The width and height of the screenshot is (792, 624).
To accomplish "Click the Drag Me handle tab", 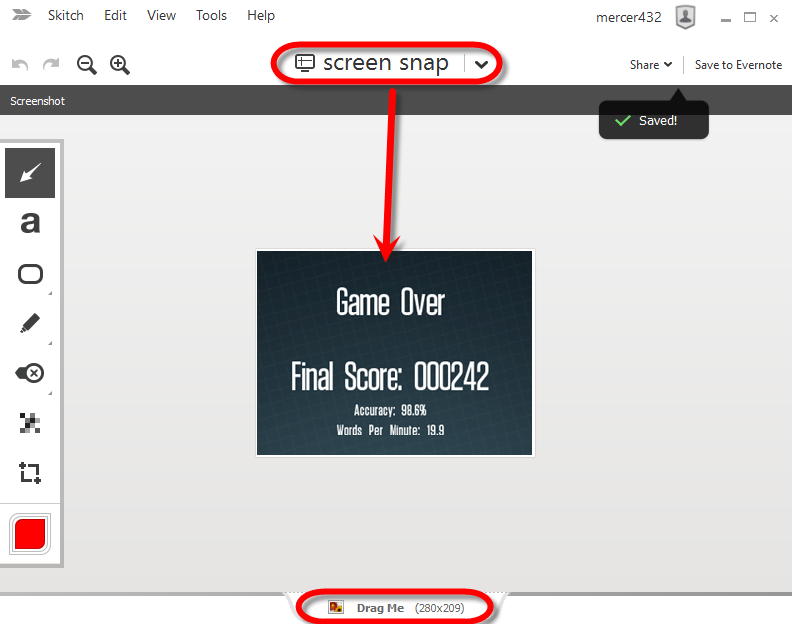I will click(395, 608).
